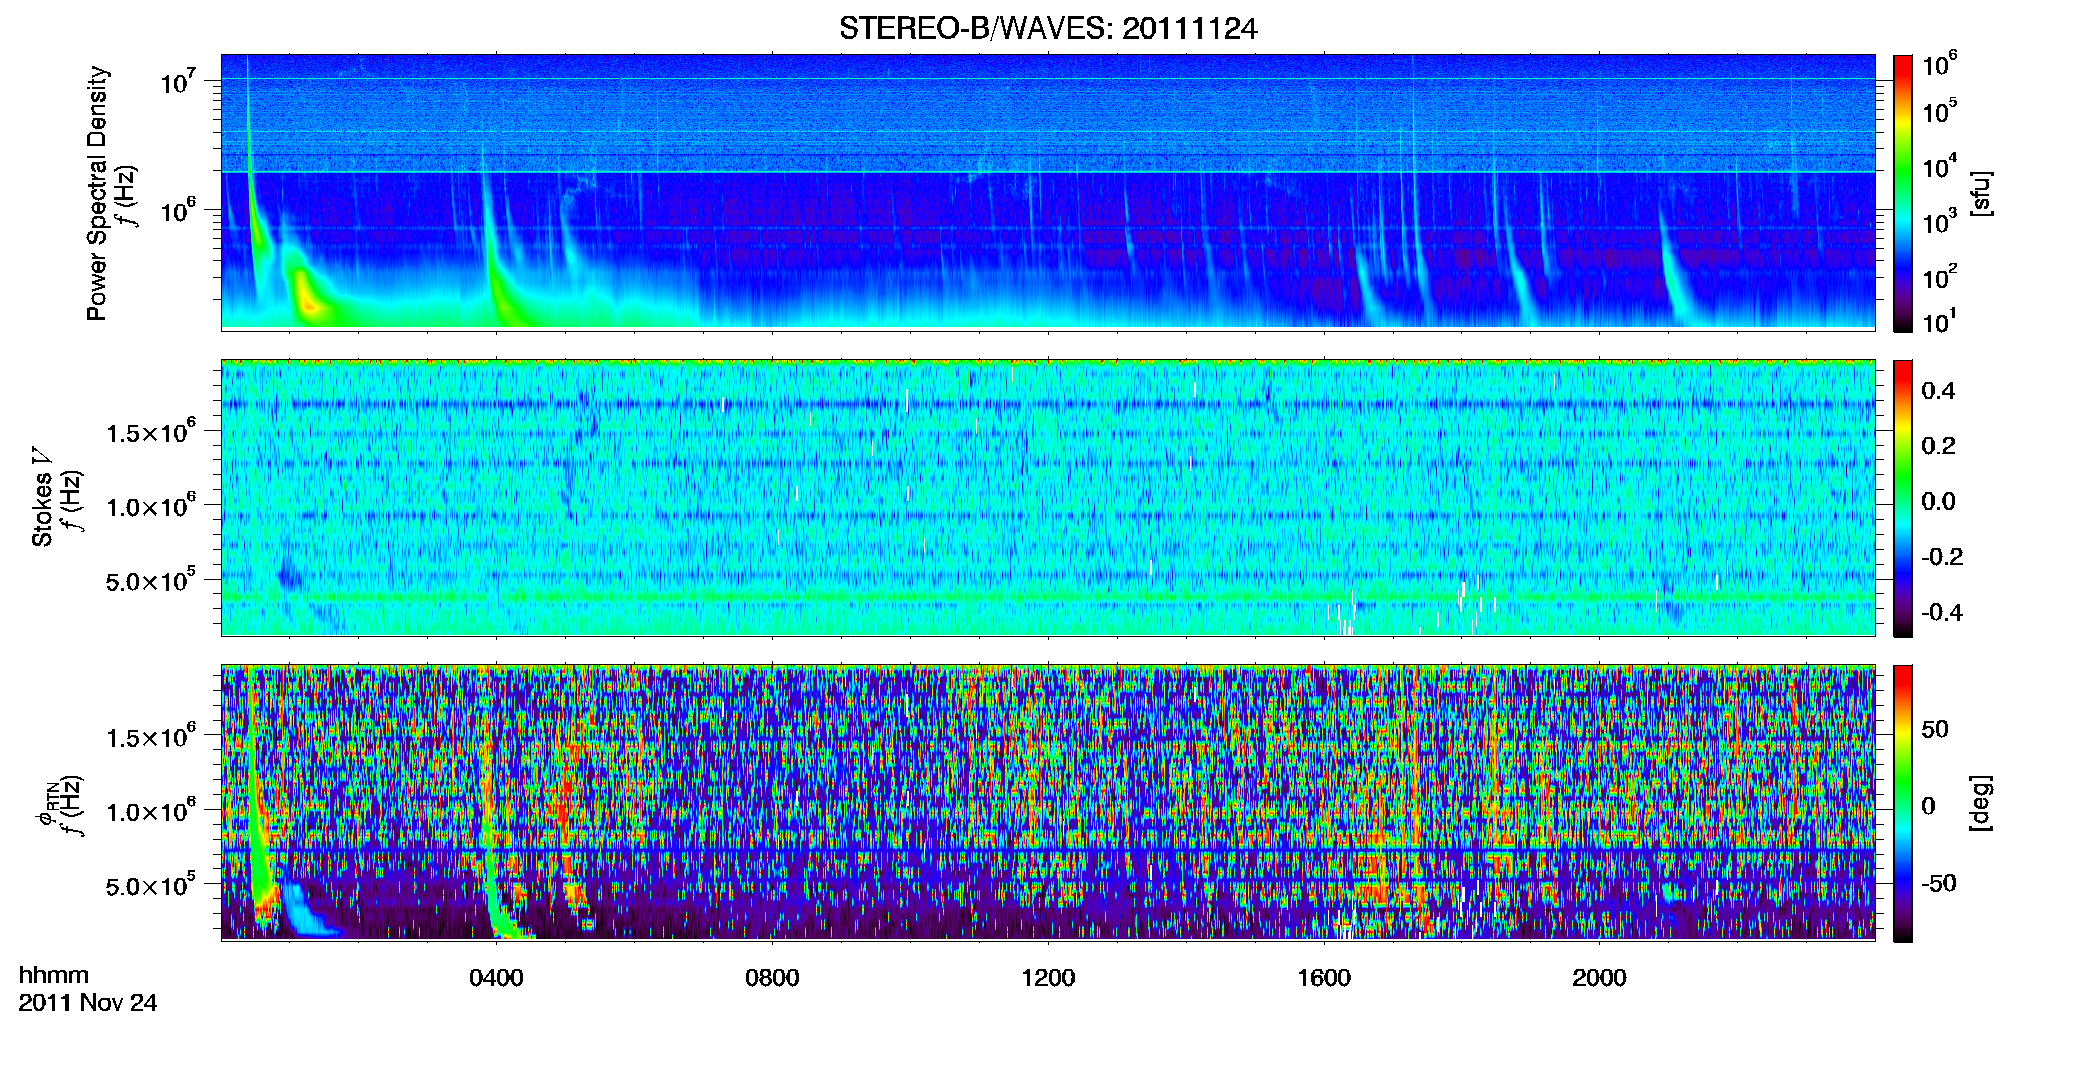
Task: Click the Power Spectral Density axis label
Action: coord(97,193)
